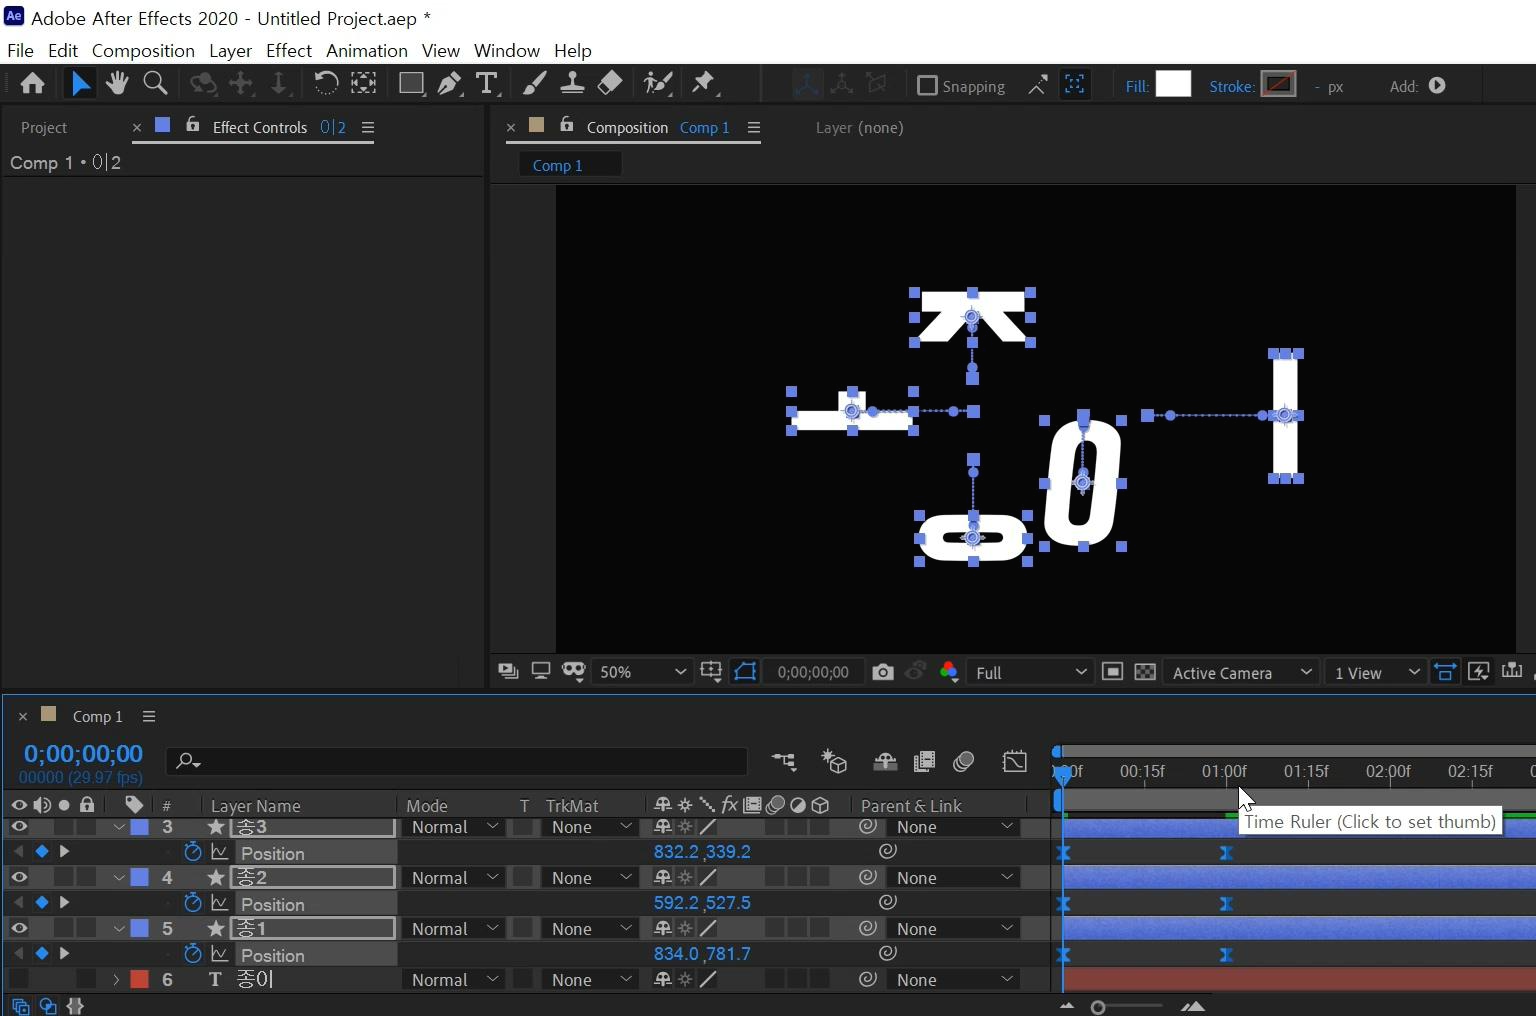
Task: Enable the Snapping checkbox
Action: (x=927, y=86)
